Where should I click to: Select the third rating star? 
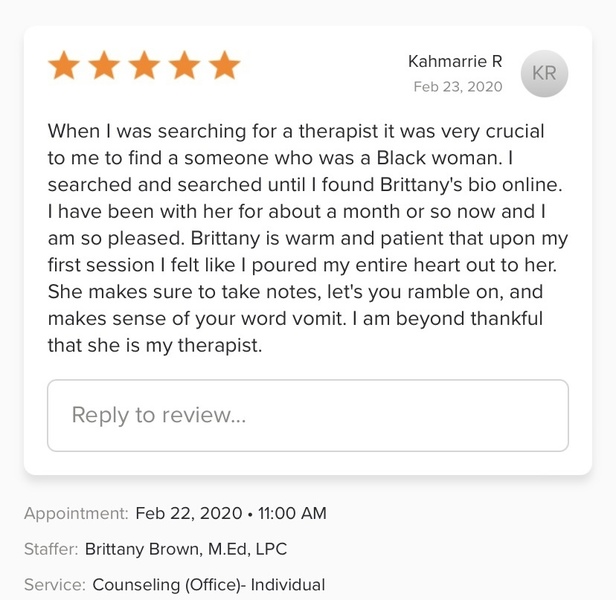[x=145, y=66]
